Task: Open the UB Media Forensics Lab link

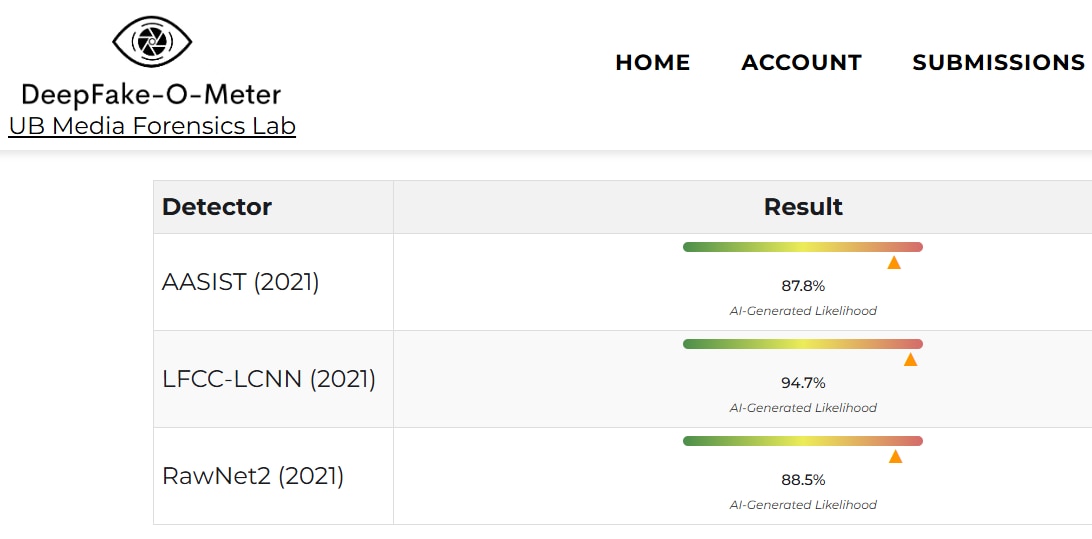Action: (152, 126)
